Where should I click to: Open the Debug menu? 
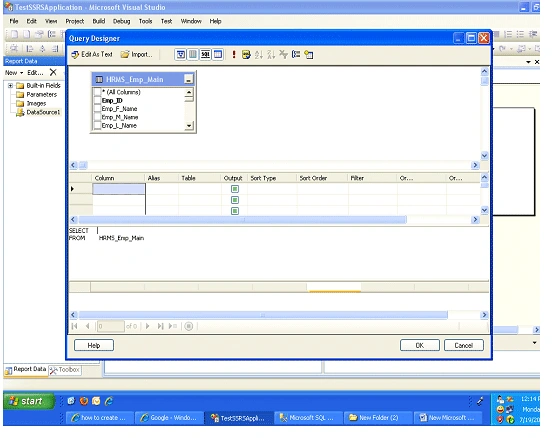(122, 21)
